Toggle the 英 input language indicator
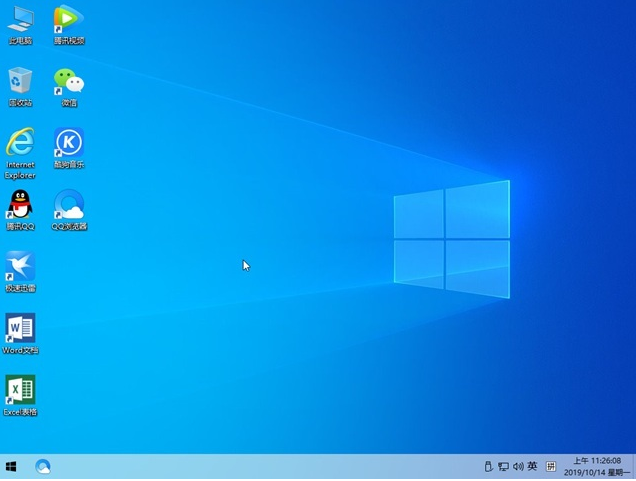Viewport: 636px width, 481px height. click(x=533, y=467)
